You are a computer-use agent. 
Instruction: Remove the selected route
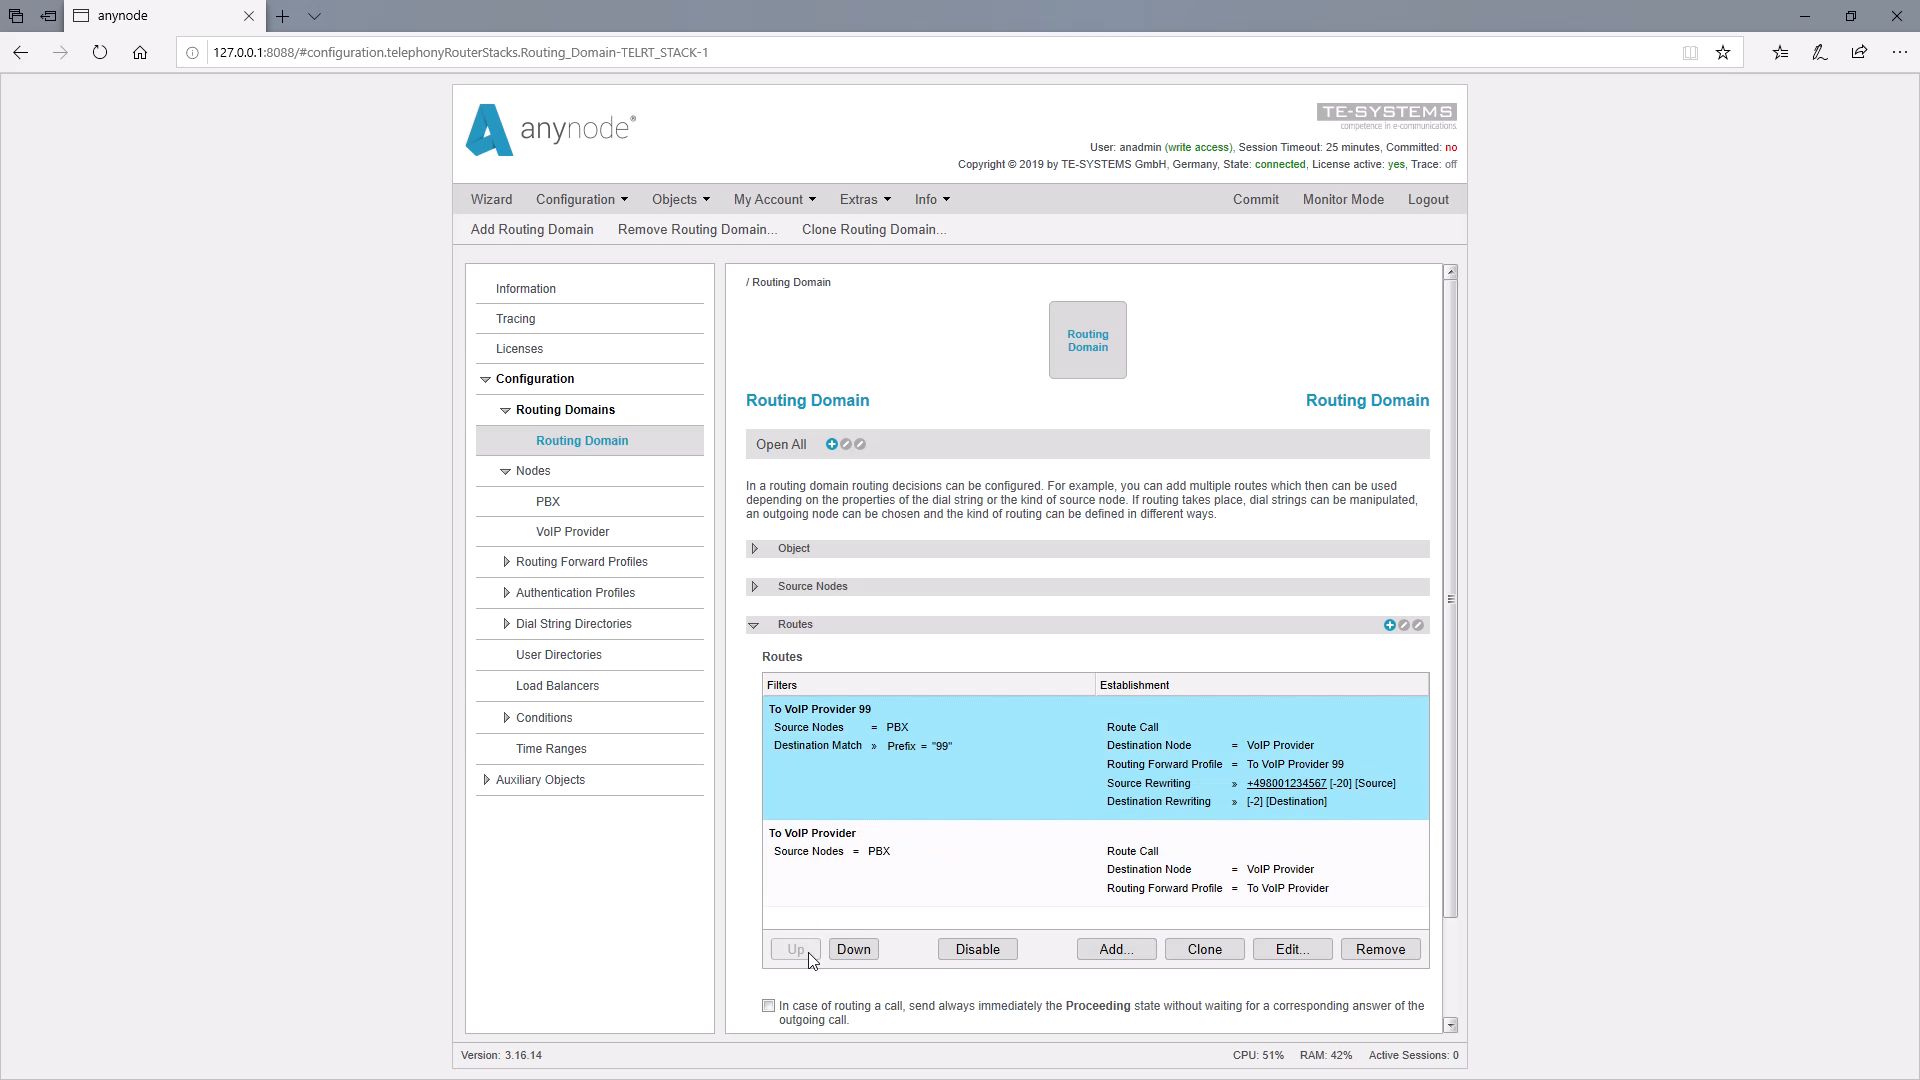click(1380, 949)
